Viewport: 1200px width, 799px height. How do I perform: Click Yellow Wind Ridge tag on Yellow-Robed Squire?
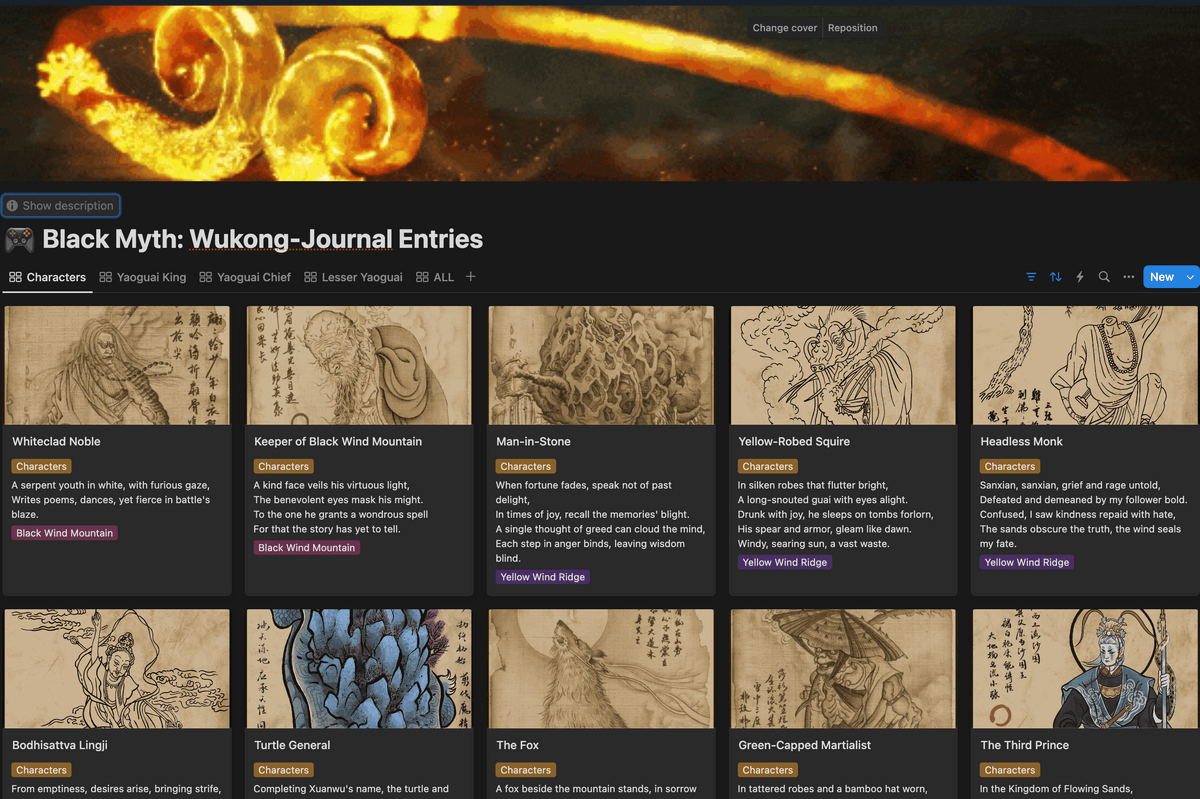tap(785, 562)
